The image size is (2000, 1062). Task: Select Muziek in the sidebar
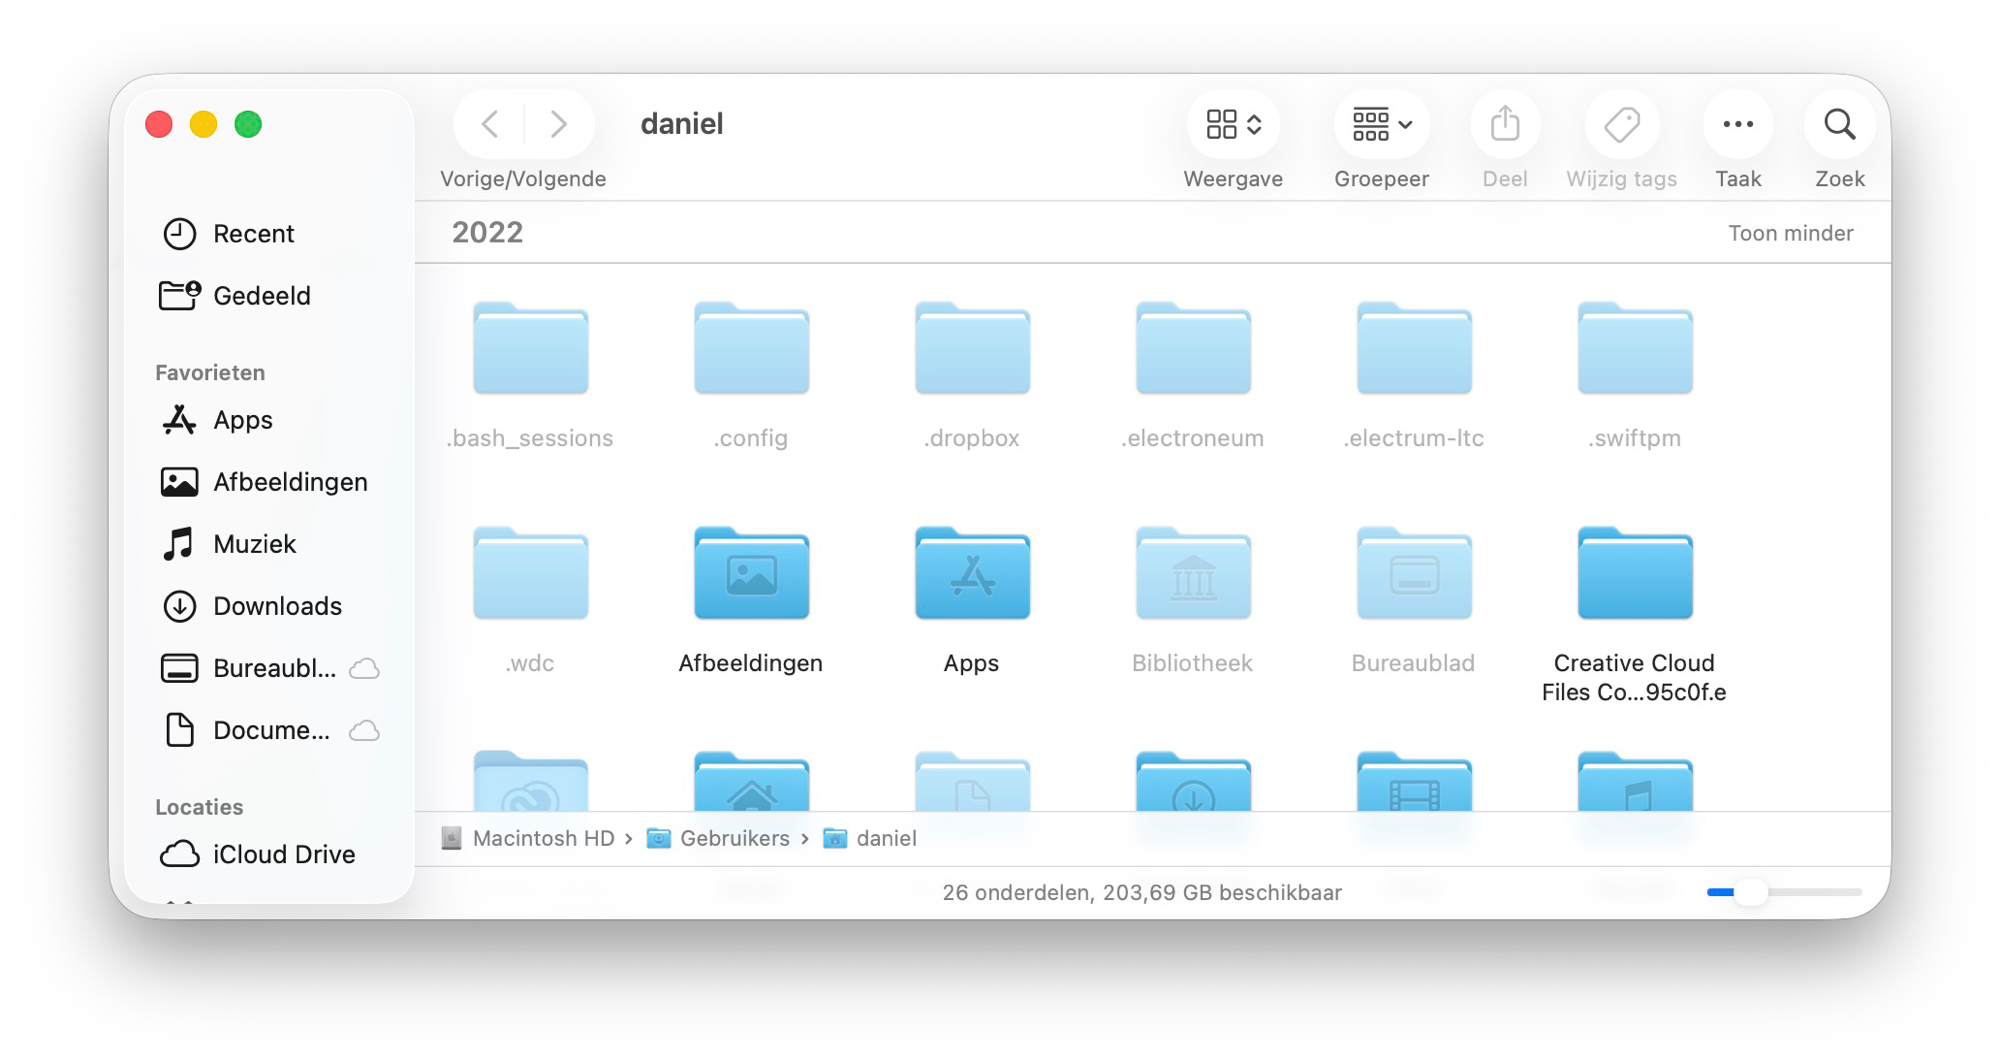click(x=254, y=544)
